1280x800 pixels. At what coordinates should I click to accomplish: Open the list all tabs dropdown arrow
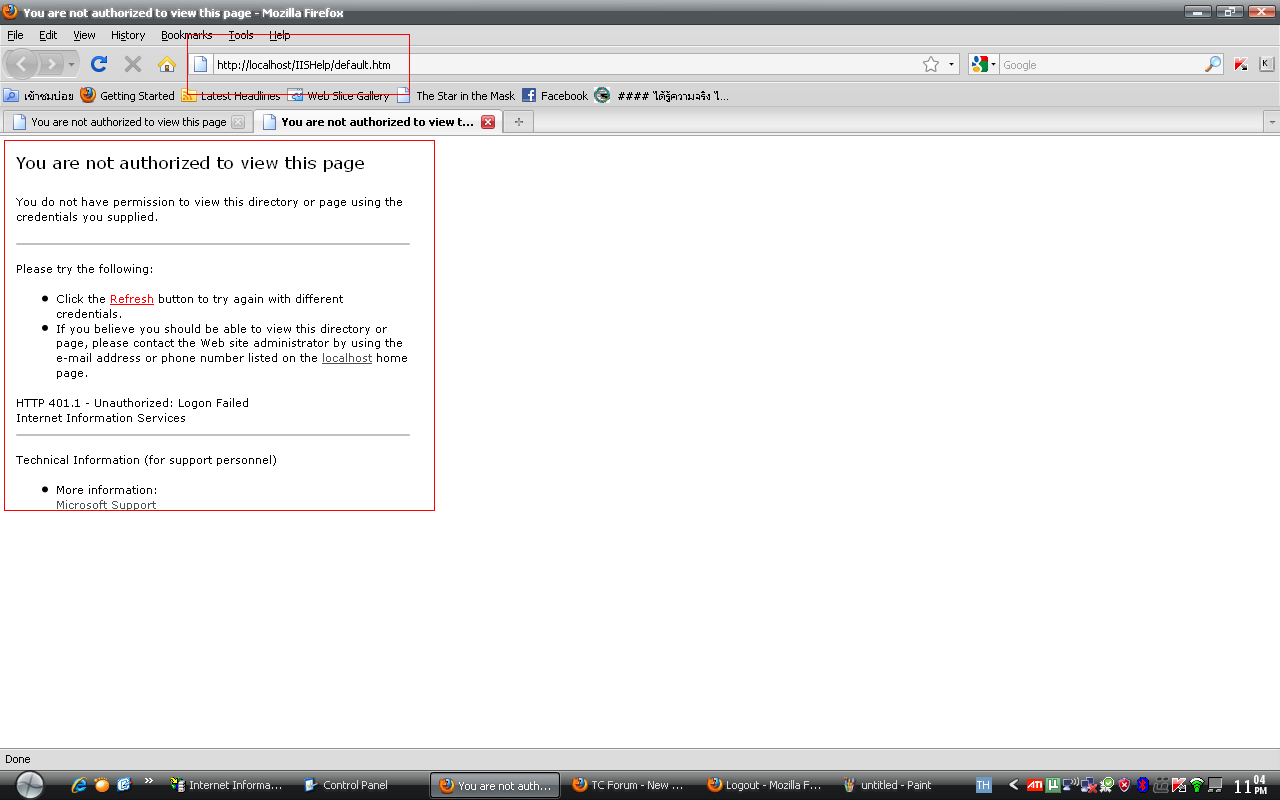[1272, 122]
